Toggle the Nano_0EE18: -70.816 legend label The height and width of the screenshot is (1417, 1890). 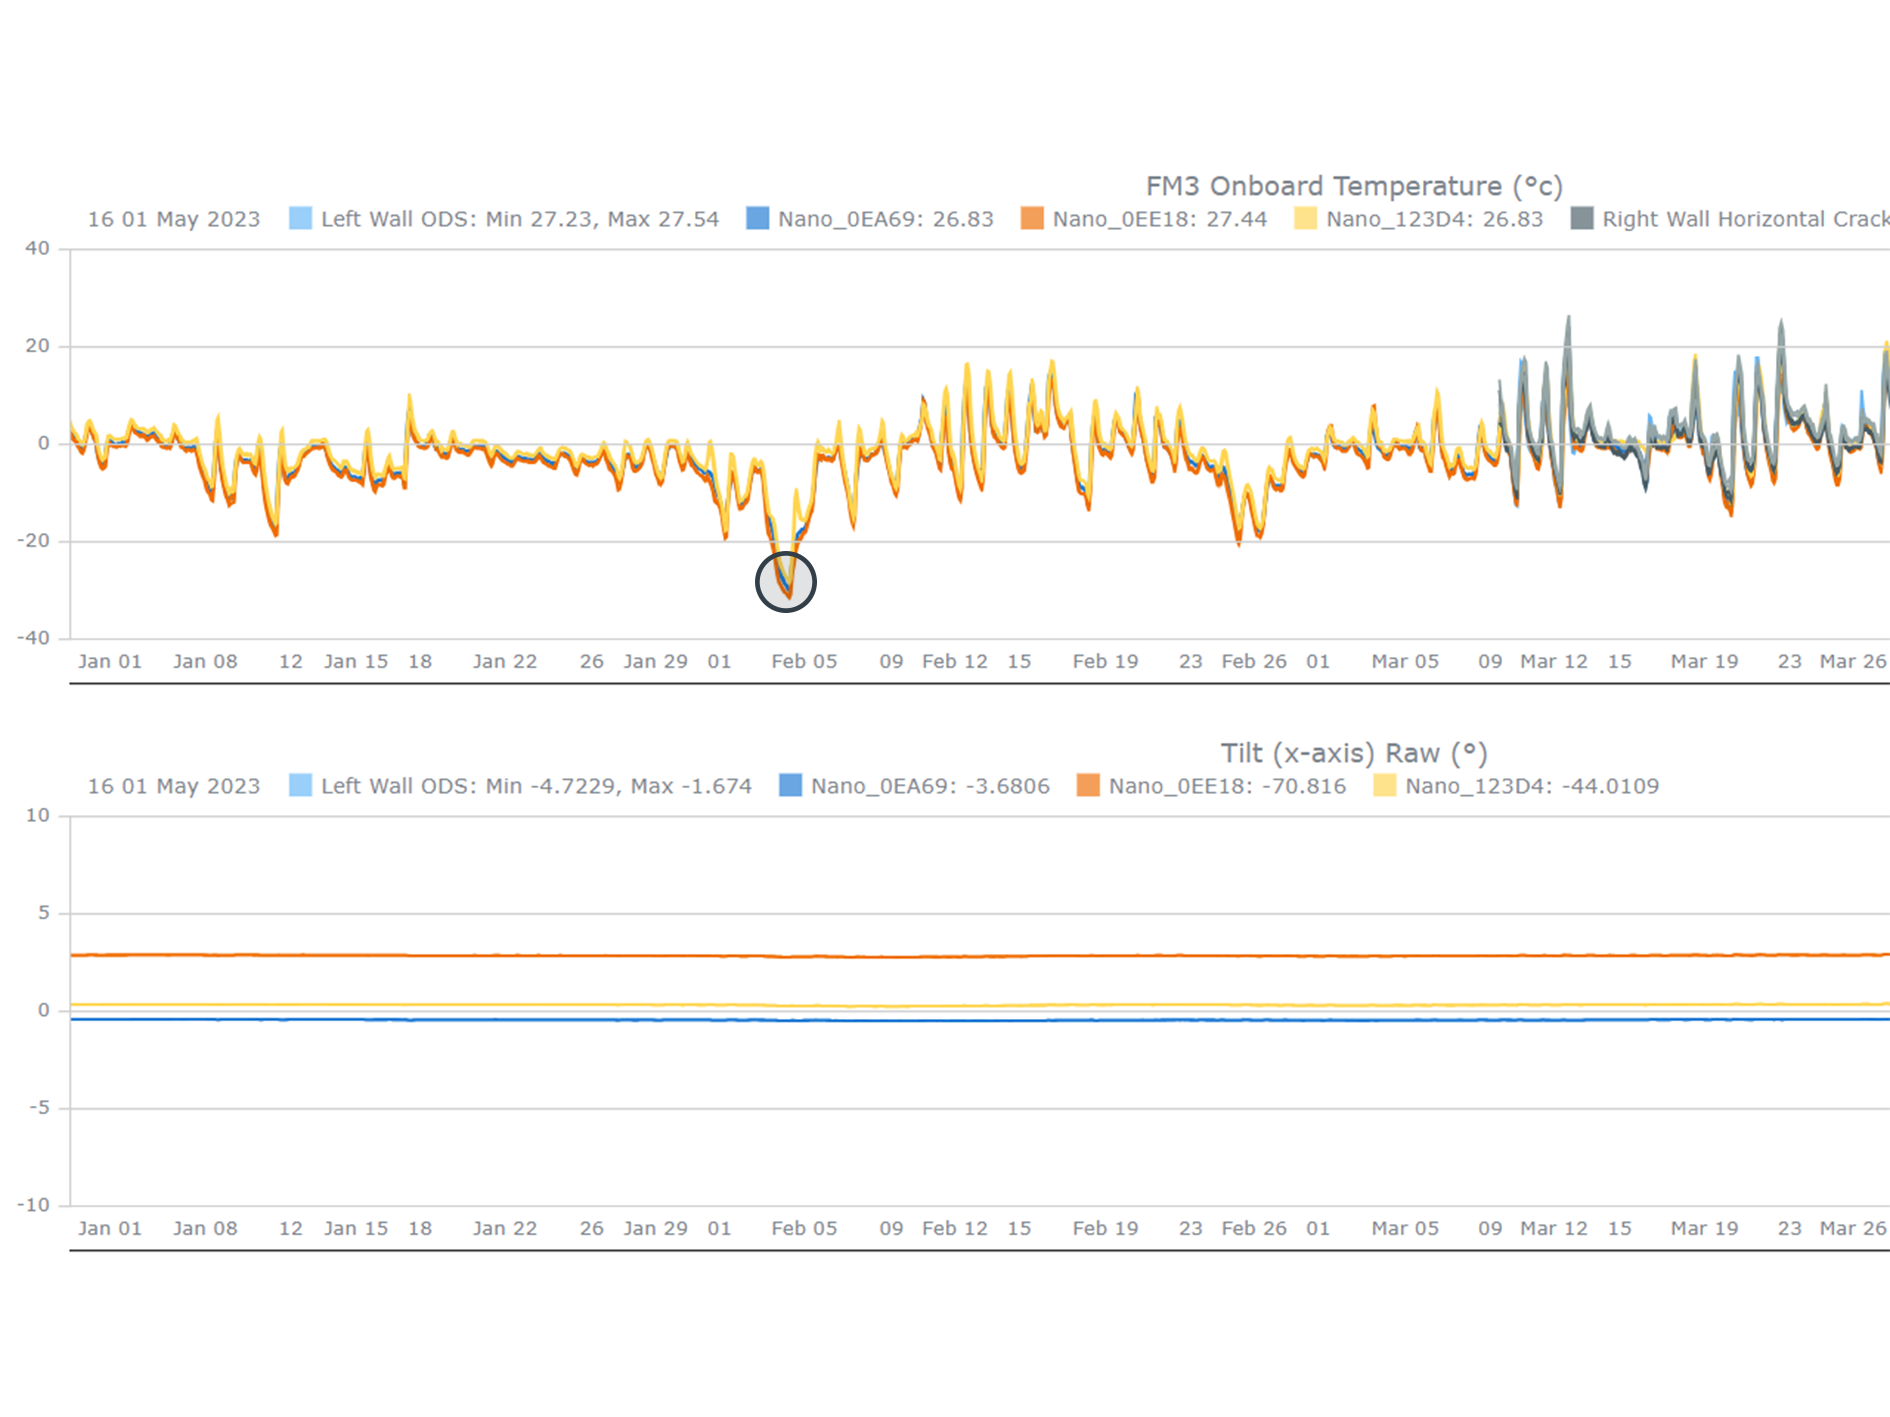point(1226,786)
